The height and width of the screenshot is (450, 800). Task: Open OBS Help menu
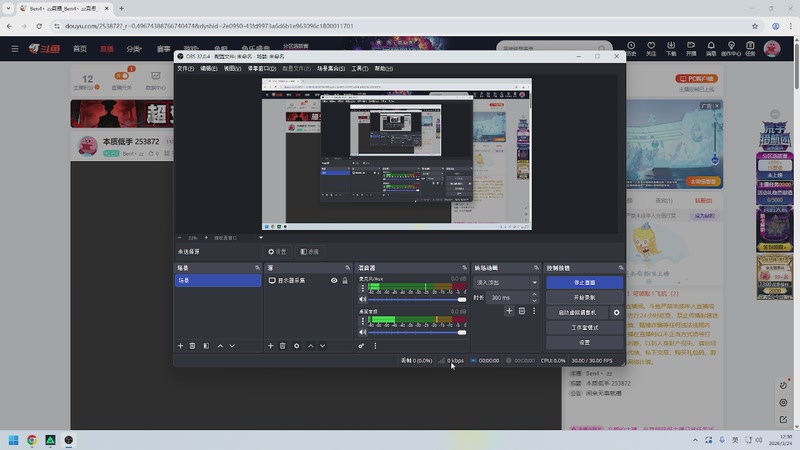click(384, 68)
